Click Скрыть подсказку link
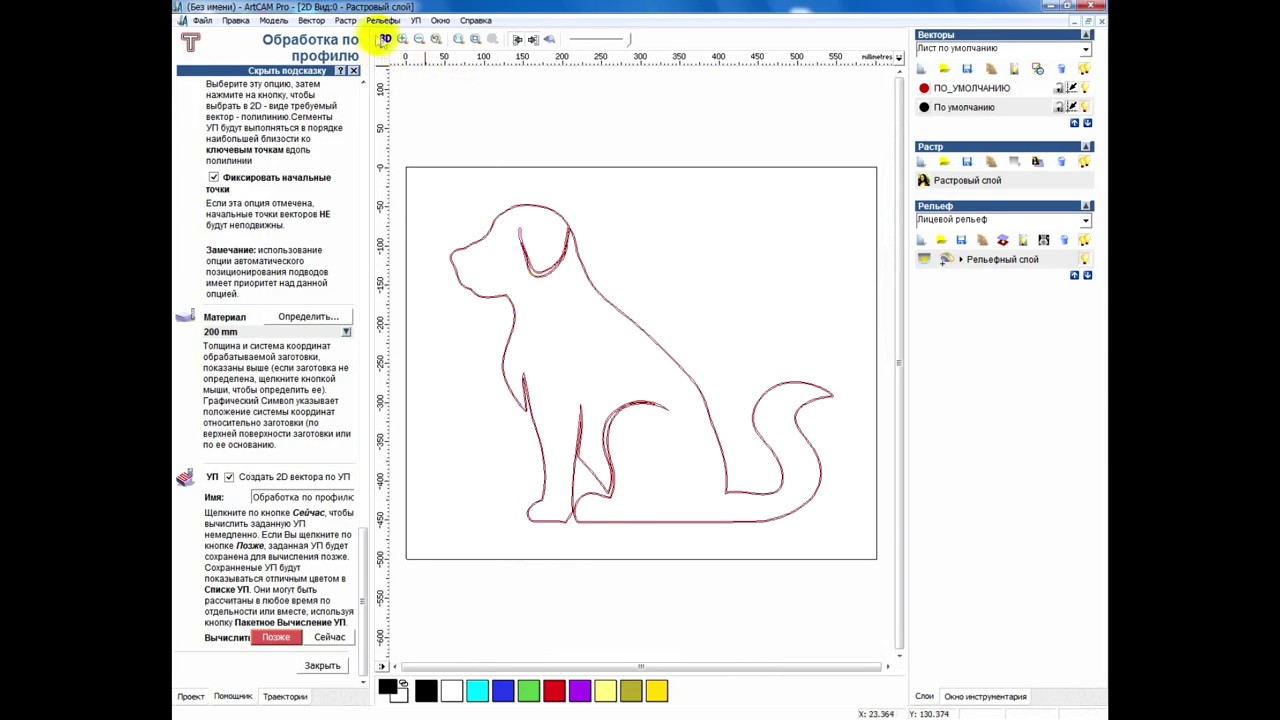The height and width of the screenshot is (720, 1280). tap(287, 71)
